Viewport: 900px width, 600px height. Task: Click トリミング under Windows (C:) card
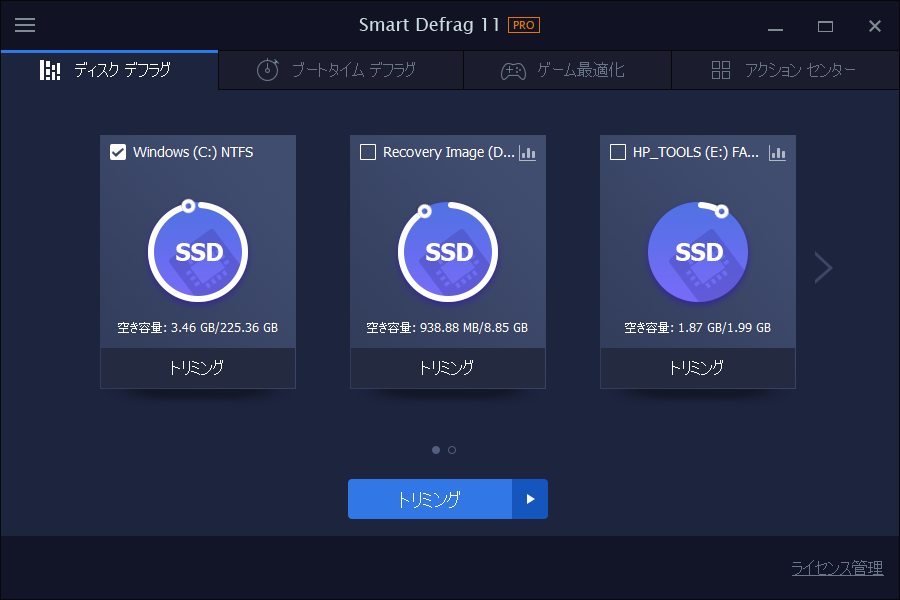tap(198, 368)
